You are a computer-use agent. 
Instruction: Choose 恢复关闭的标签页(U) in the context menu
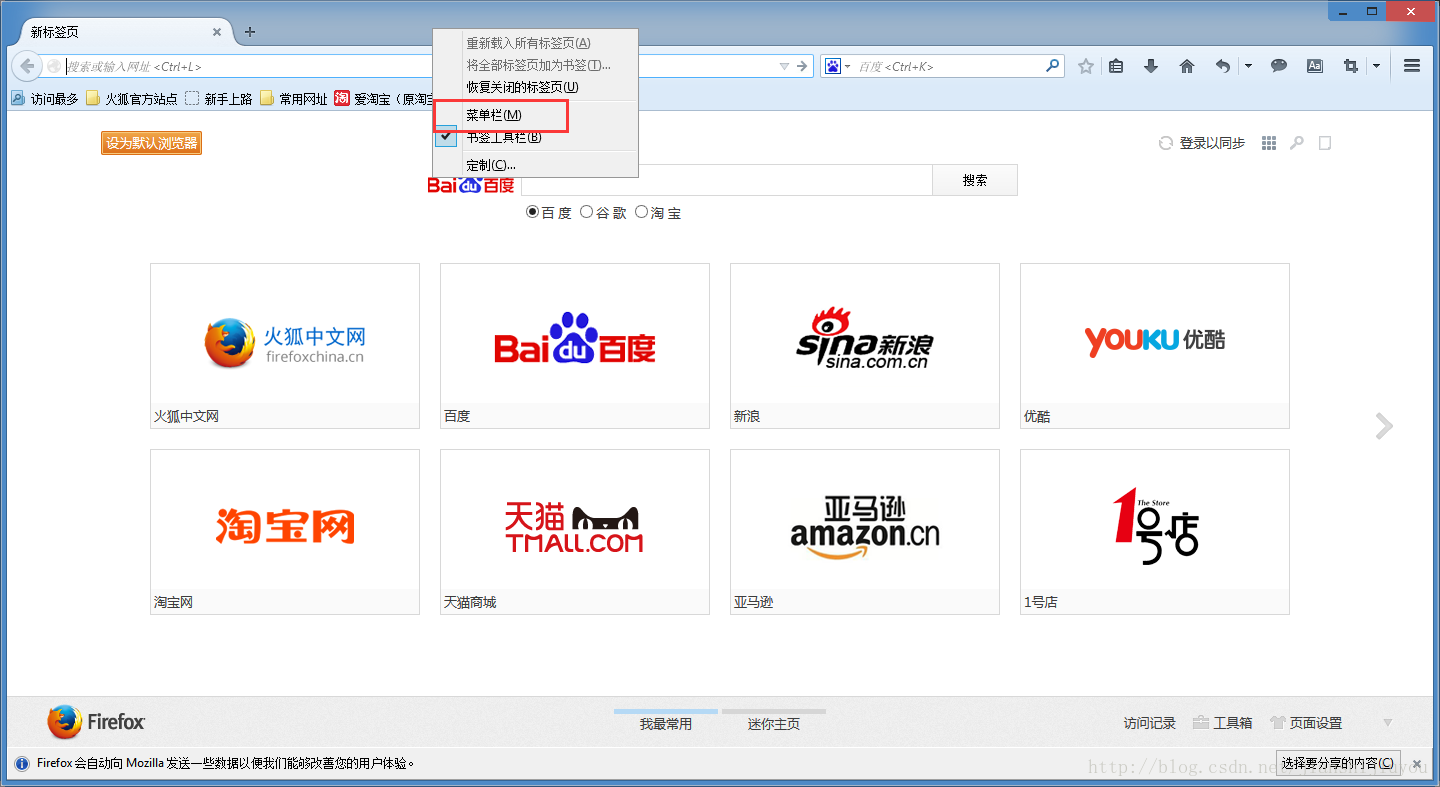535,87
